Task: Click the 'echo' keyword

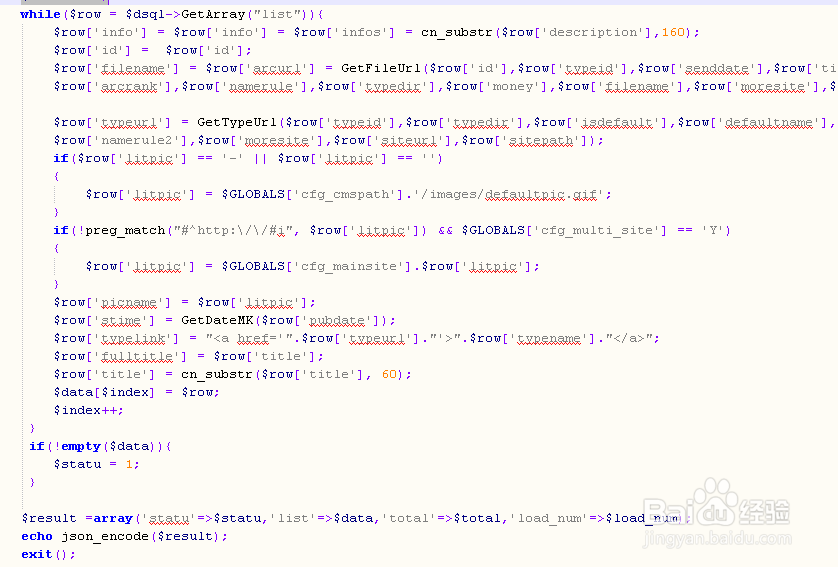Action: (37, 536)
